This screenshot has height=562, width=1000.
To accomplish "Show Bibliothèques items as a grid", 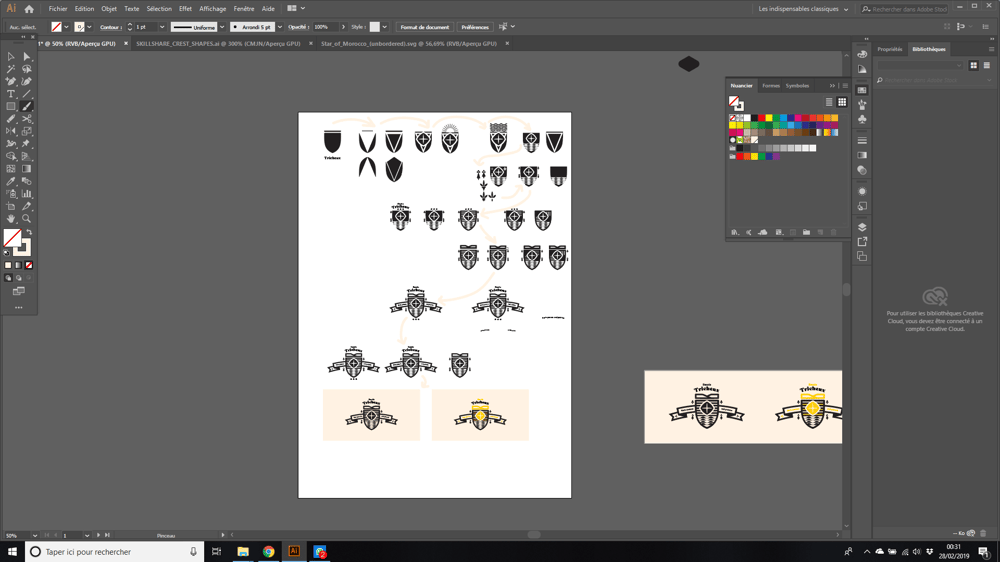I will [x=974, y=65].
